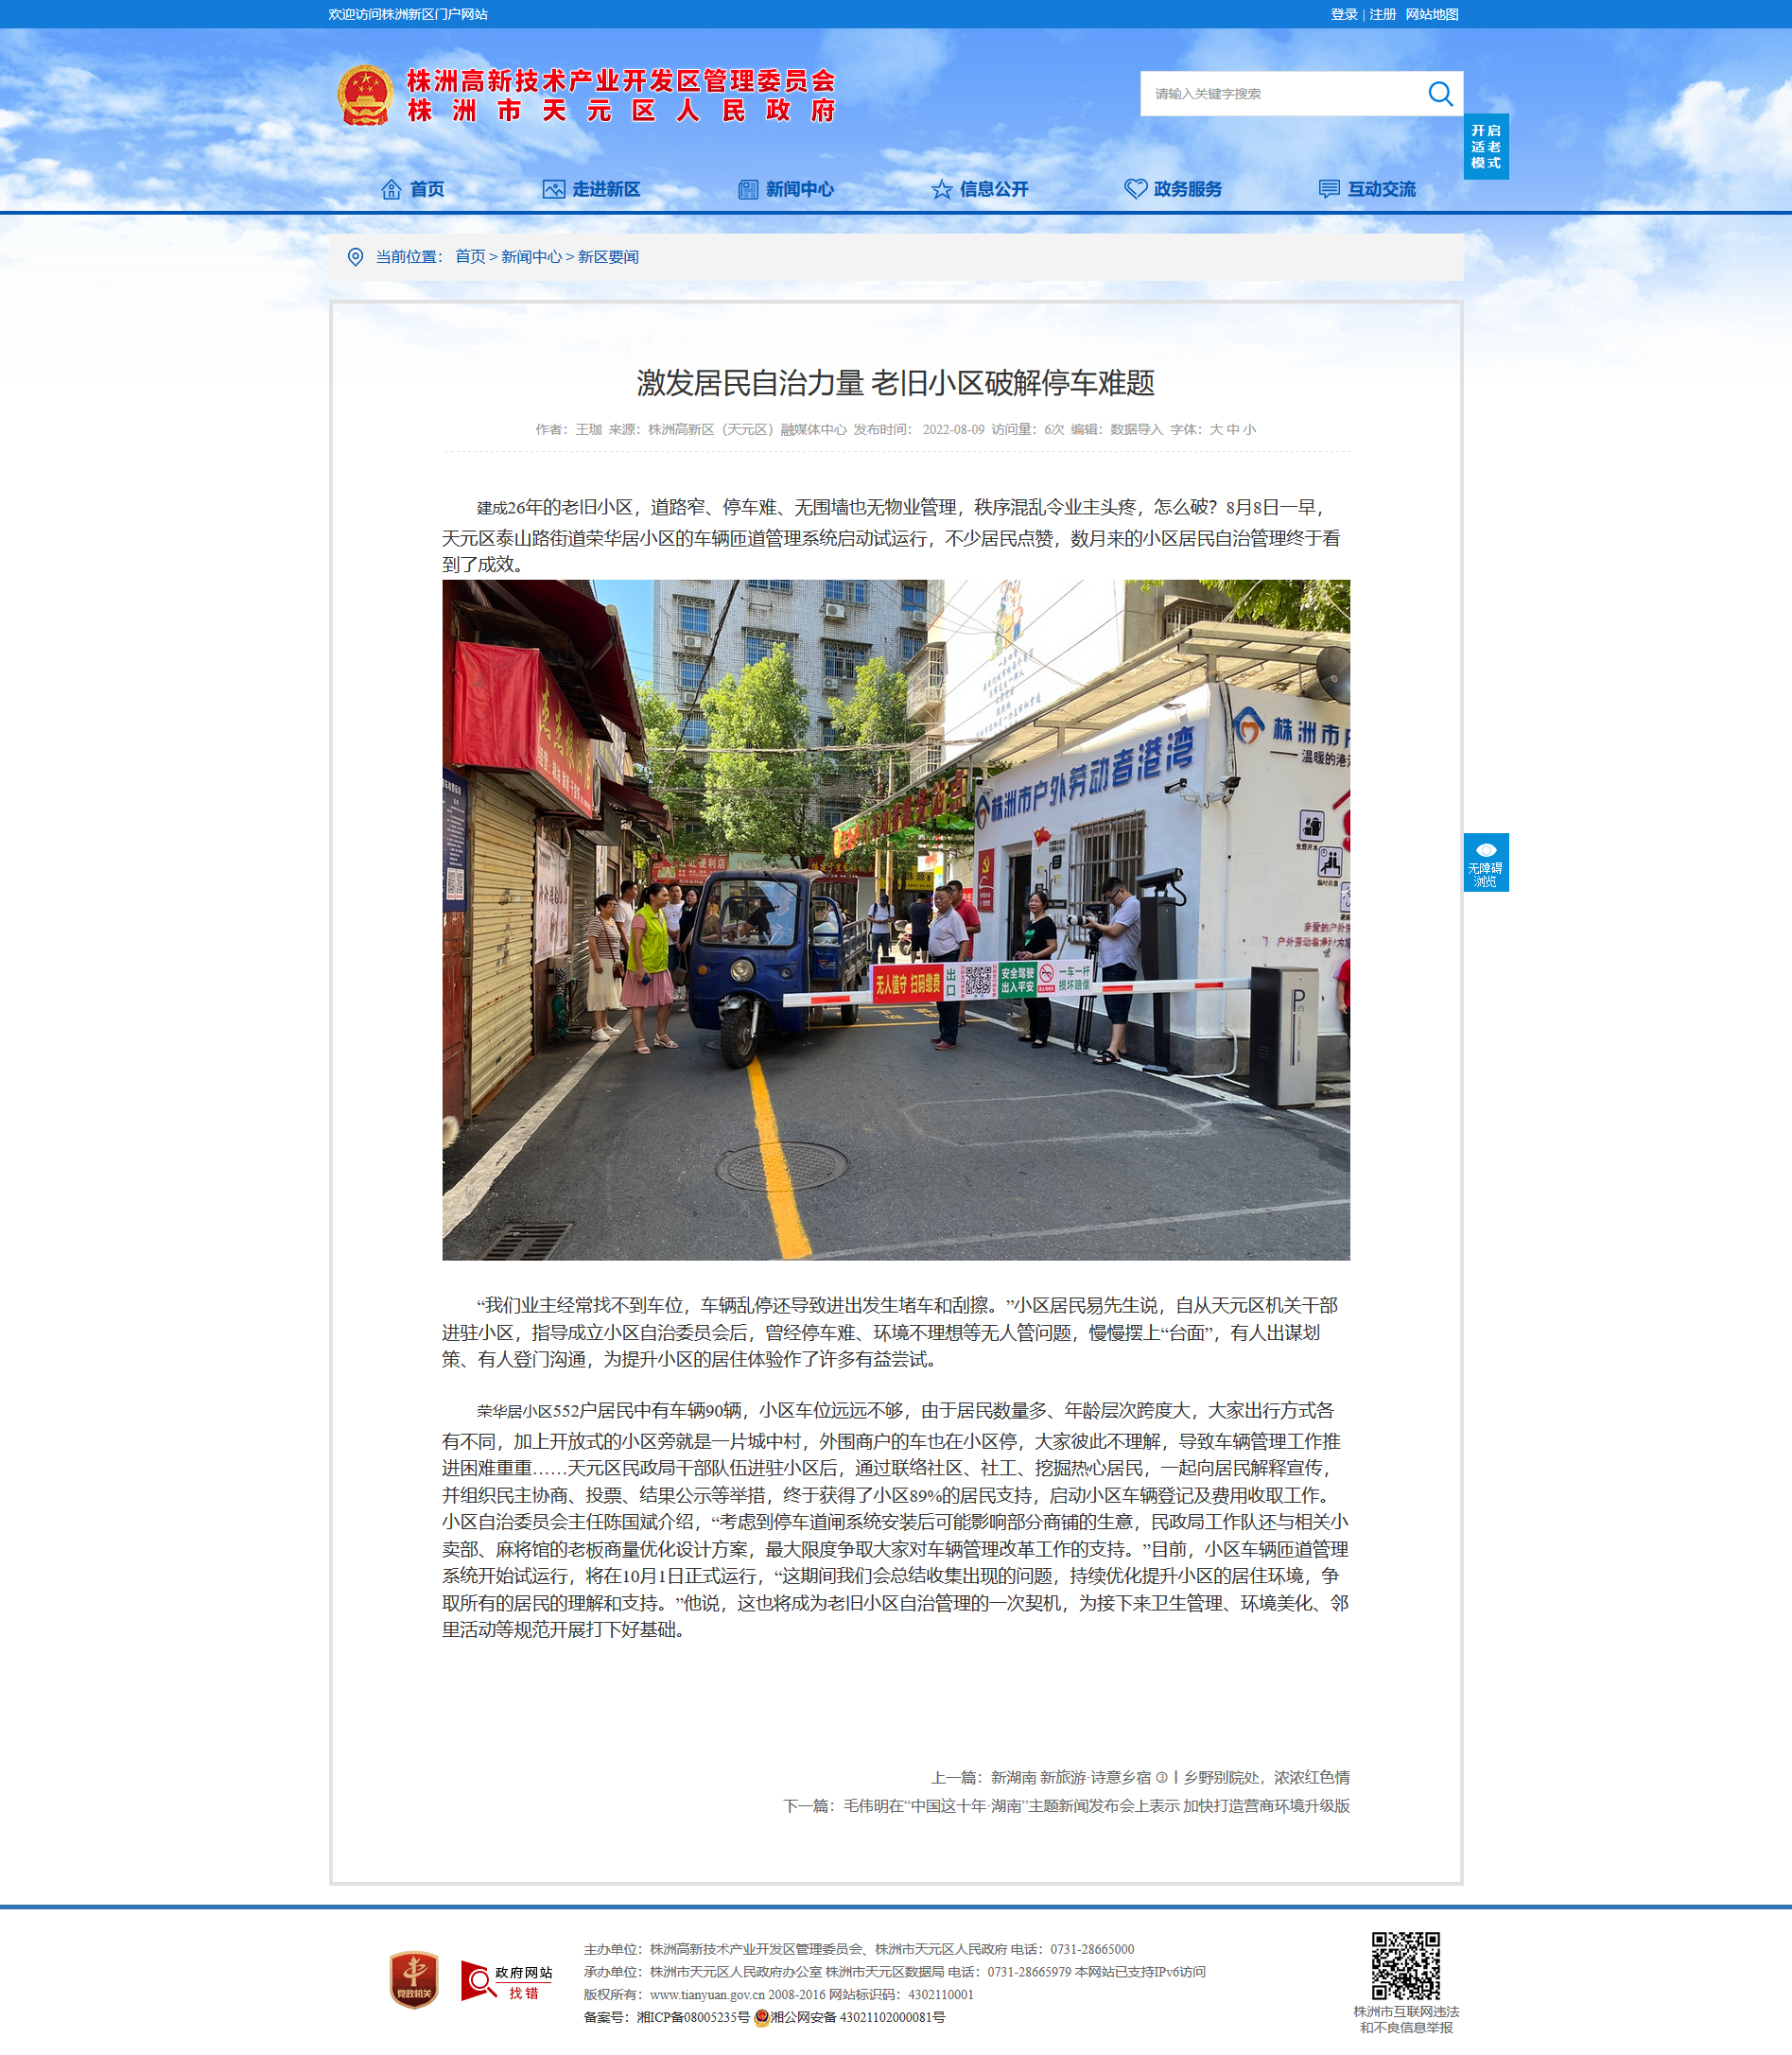This screenshot has height=2055, width=1792.
Task: Open previous article 新湖南 新旅游 诗意乡宿
Action: (x=1170, y=1777)
